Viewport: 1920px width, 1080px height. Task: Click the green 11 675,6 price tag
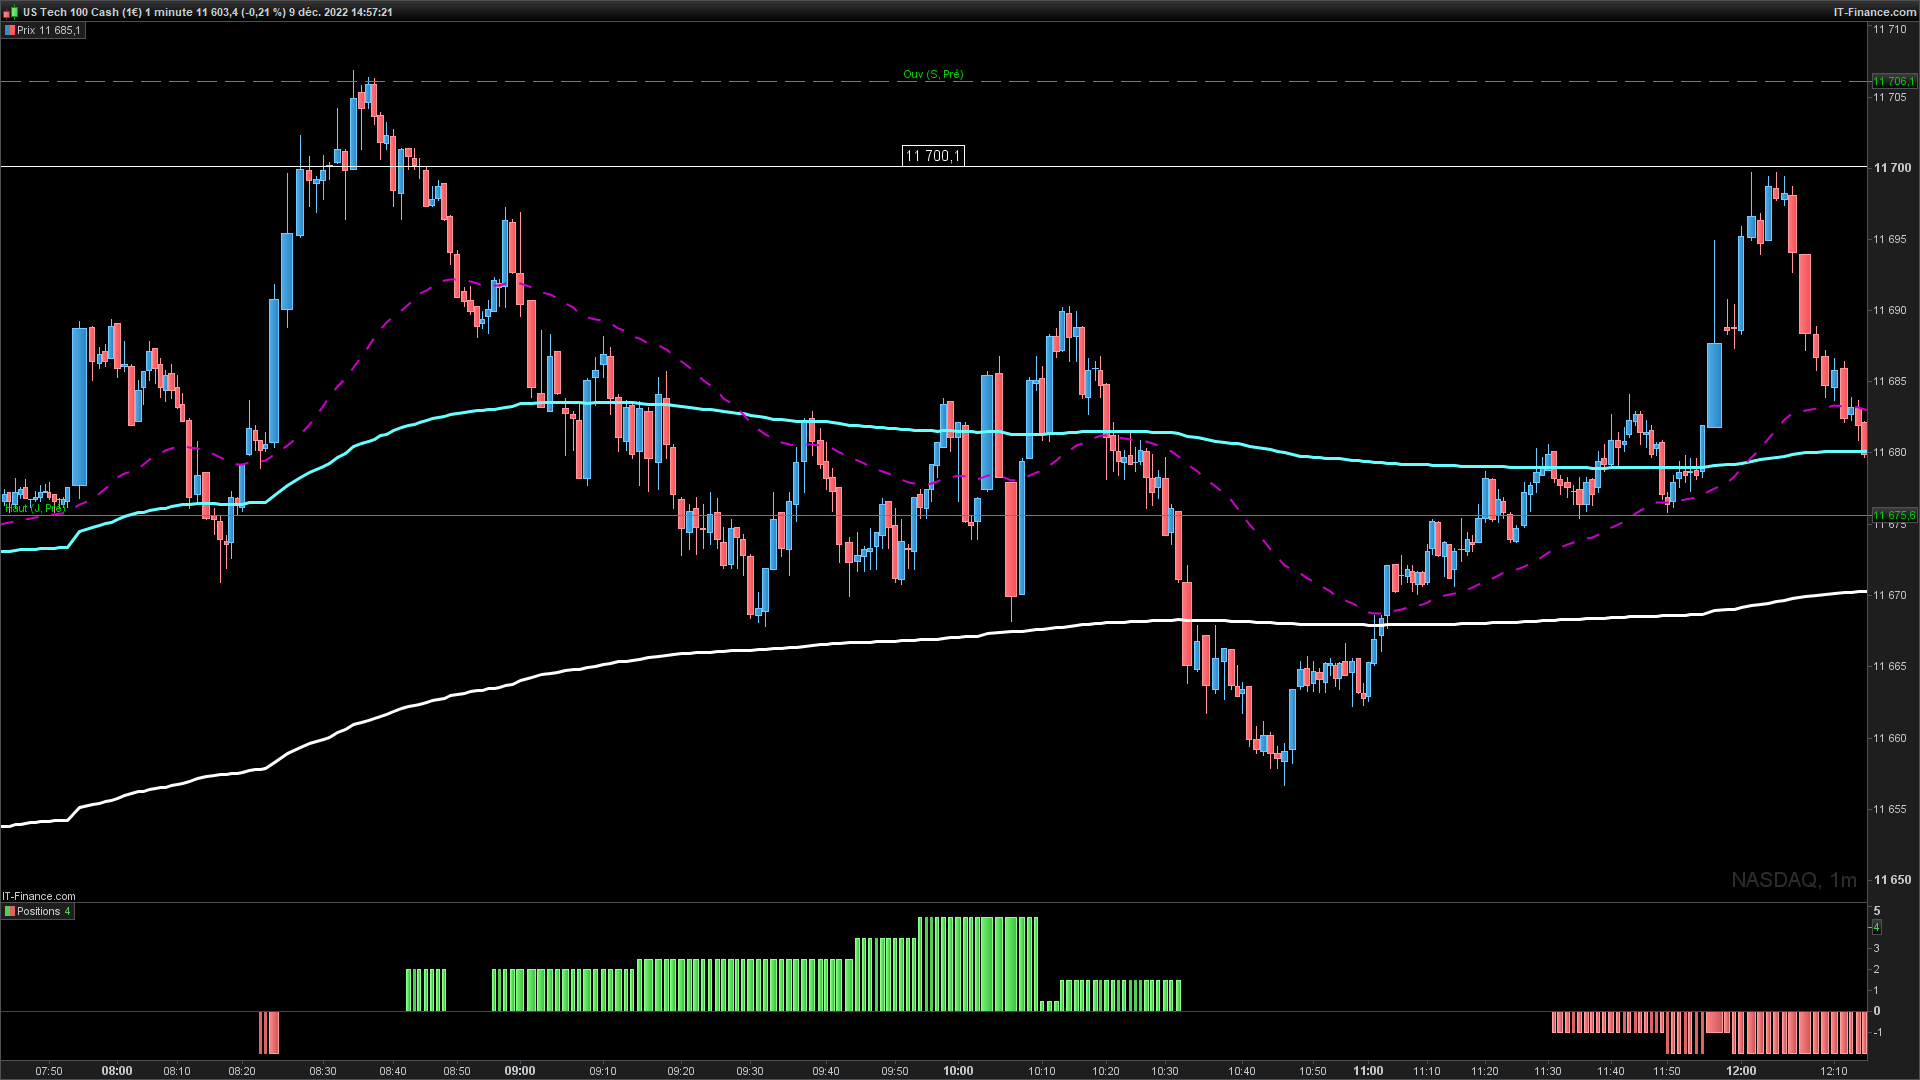[x=1893, y=516]
